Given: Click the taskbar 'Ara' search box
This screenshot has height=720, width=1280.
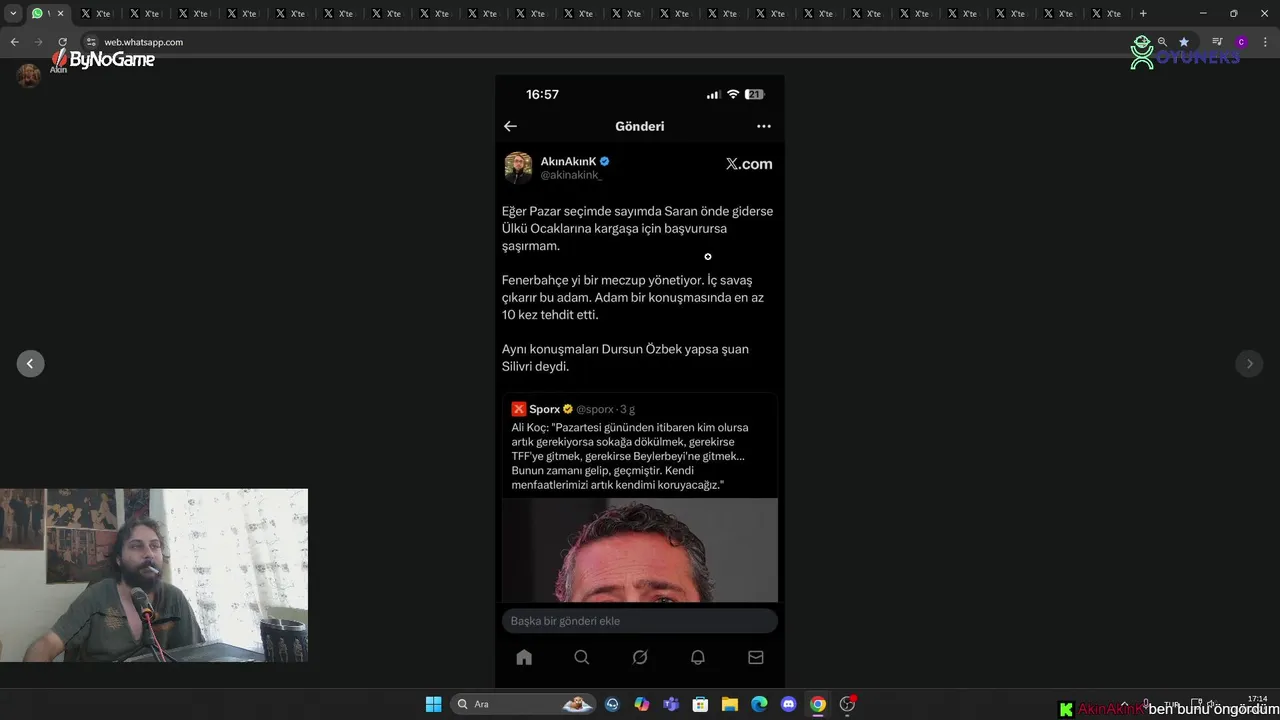Looking at the screenshot, I should click(525, 704).
